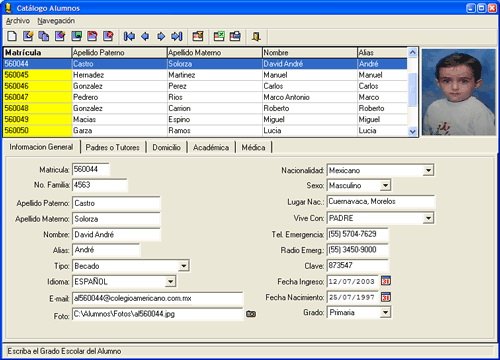The height and width of the screenshot is (360, 500).
Task: Click the fourth toolbar icon with star
Action: tap(60, 36)
